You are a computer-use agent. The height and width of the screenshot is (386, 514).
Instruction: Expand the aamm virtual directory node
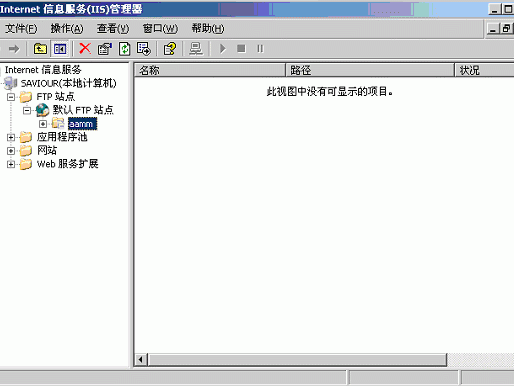[x=43, y=124]
